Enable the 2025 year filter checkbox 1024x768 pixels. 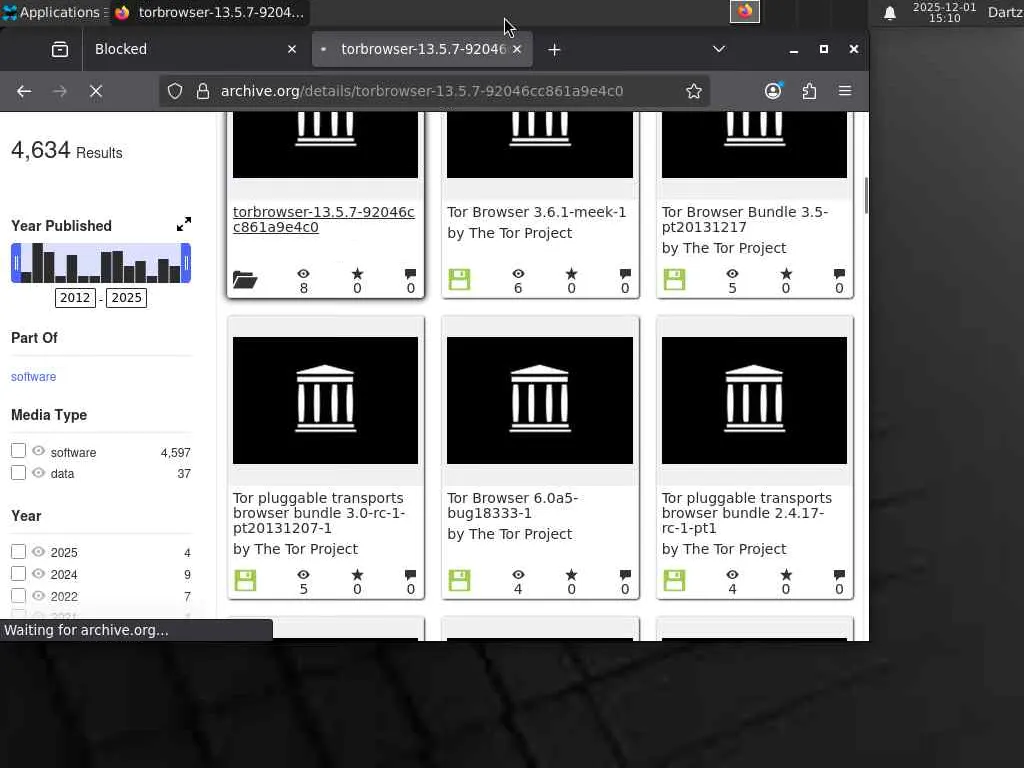[x=18, y=551]
